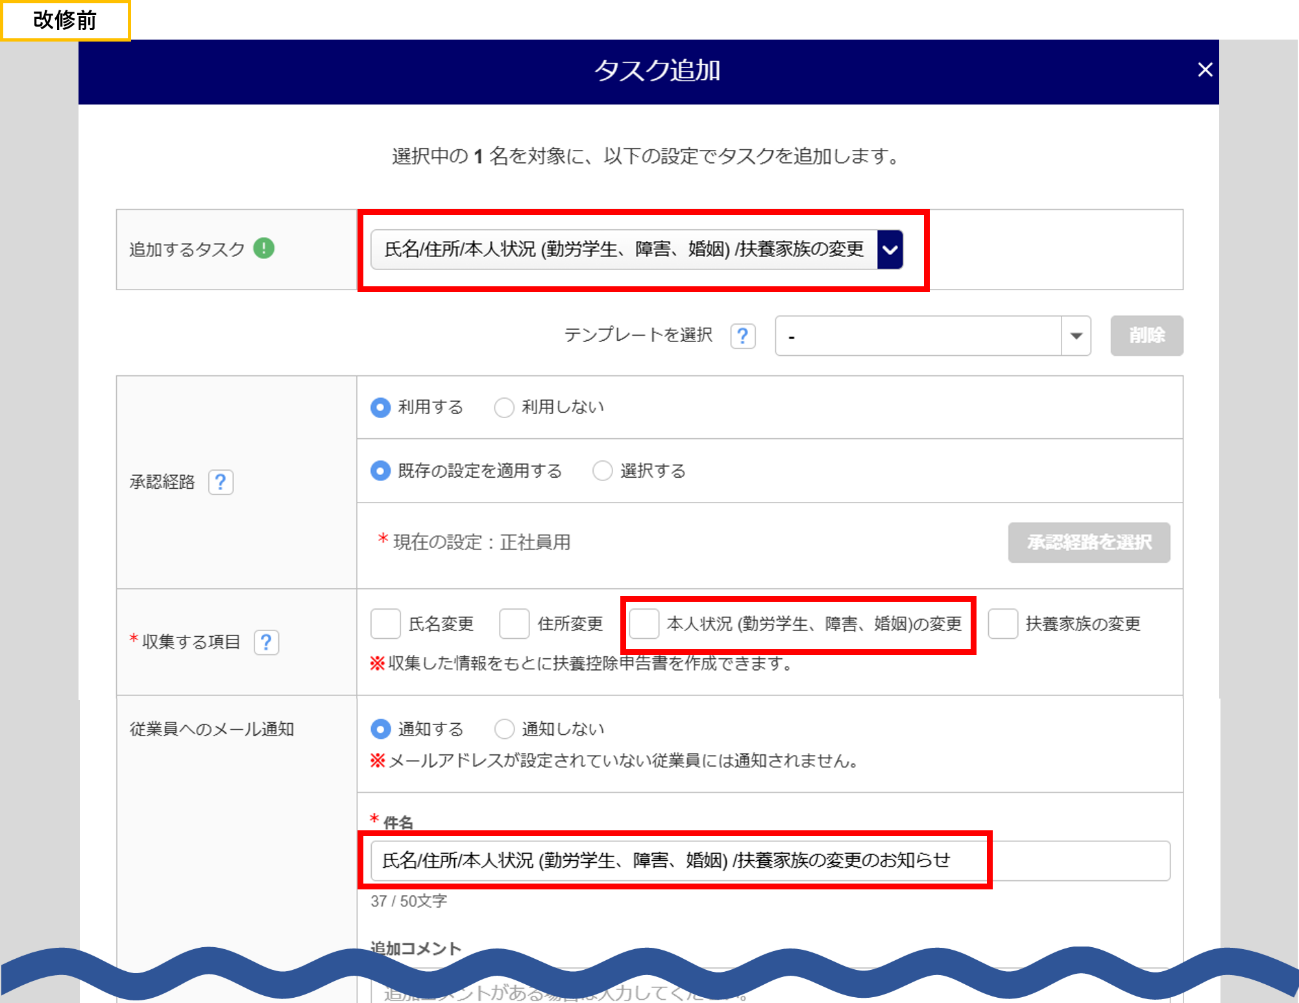Click the green info icon beside 追加するタスク
1299x1003 pixels.
264,248
